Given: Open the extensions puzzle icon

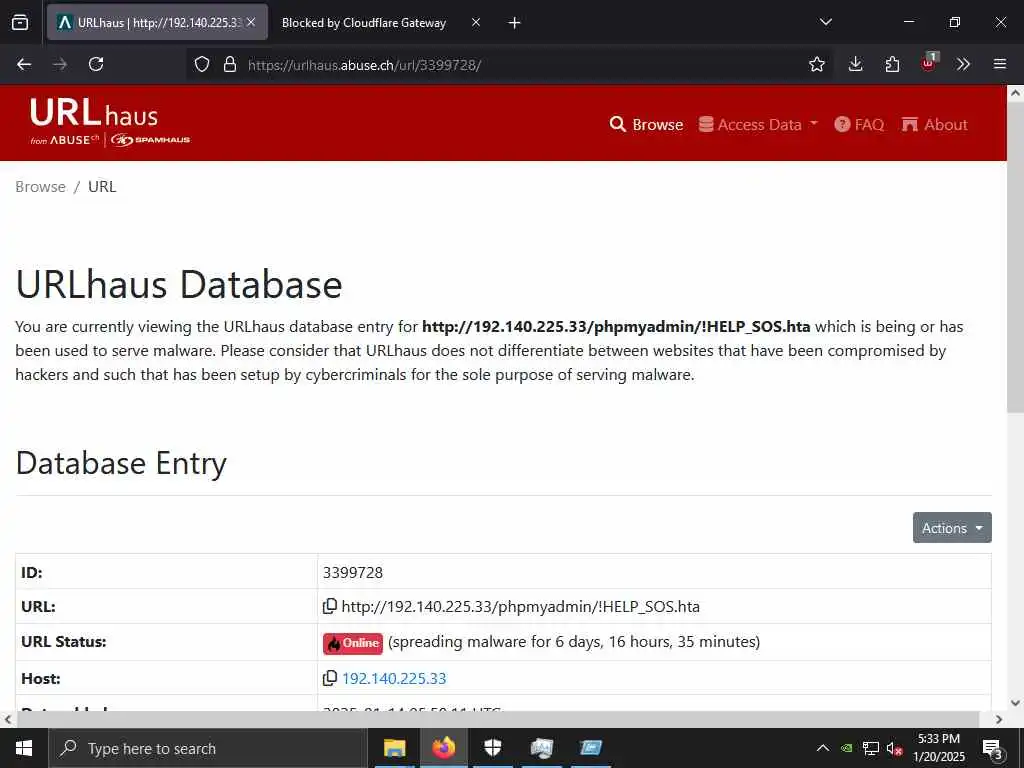Looking at the screenshot, I should [x=892, y=64].
